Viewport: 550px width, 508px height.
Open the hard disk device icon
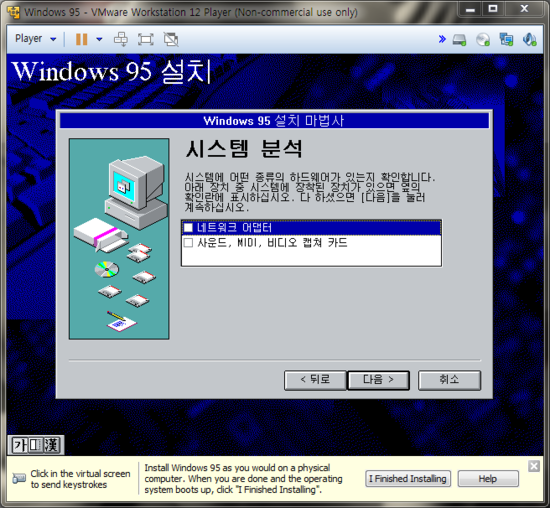pyautogui.click(x=459, y=40)
